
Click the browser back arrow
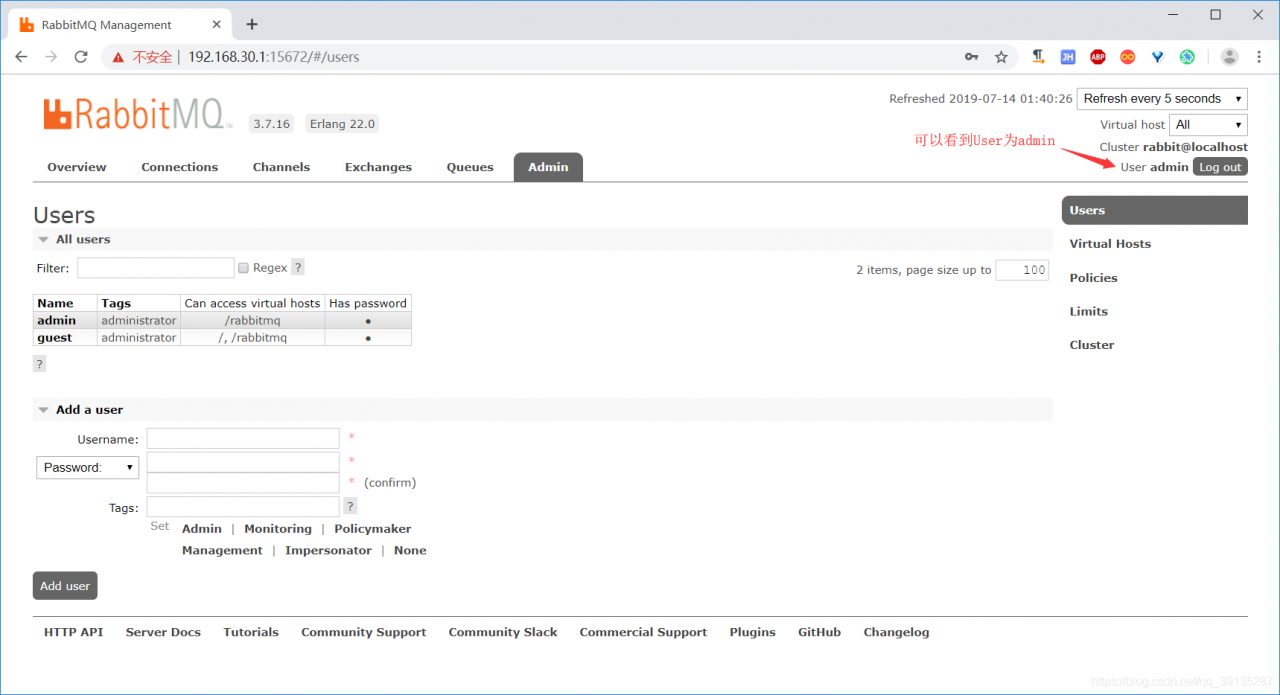point(21,57)
